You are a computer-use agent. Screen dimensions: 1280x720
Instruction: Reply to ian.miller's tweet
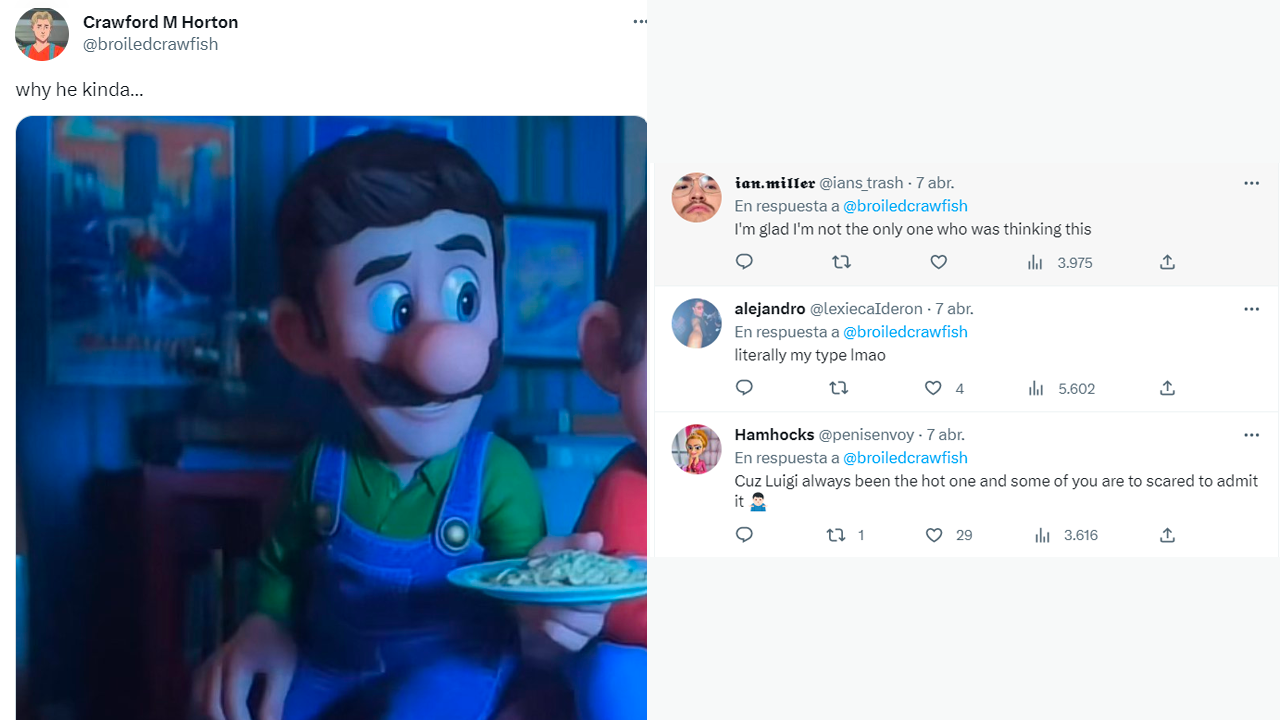pos(744,262)
